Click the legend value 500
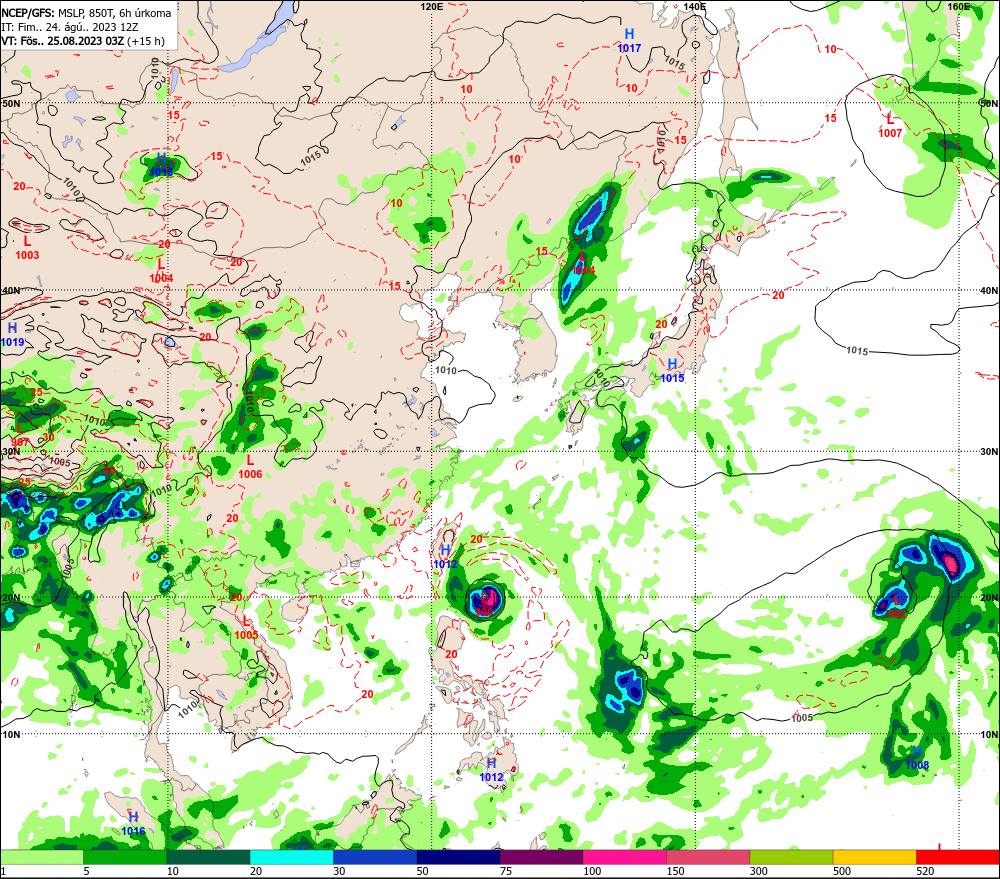 pos(842,871)
